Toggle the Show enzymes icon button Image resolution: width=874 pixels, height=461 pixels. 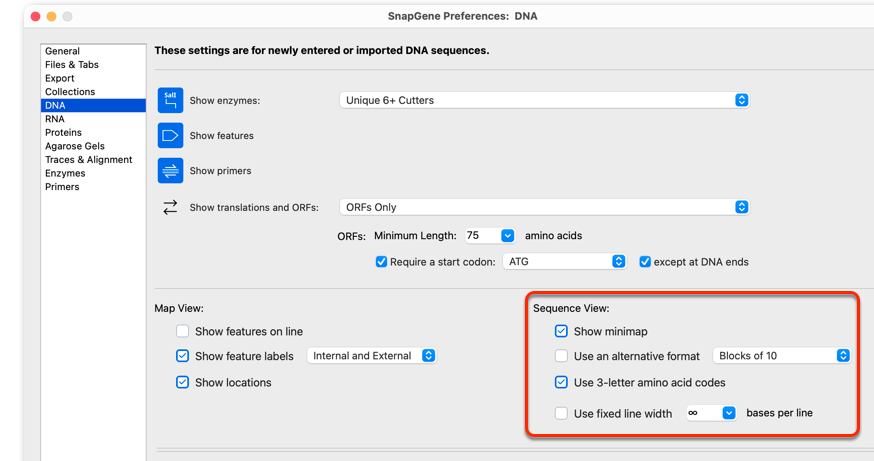click(x=170, y=100)
